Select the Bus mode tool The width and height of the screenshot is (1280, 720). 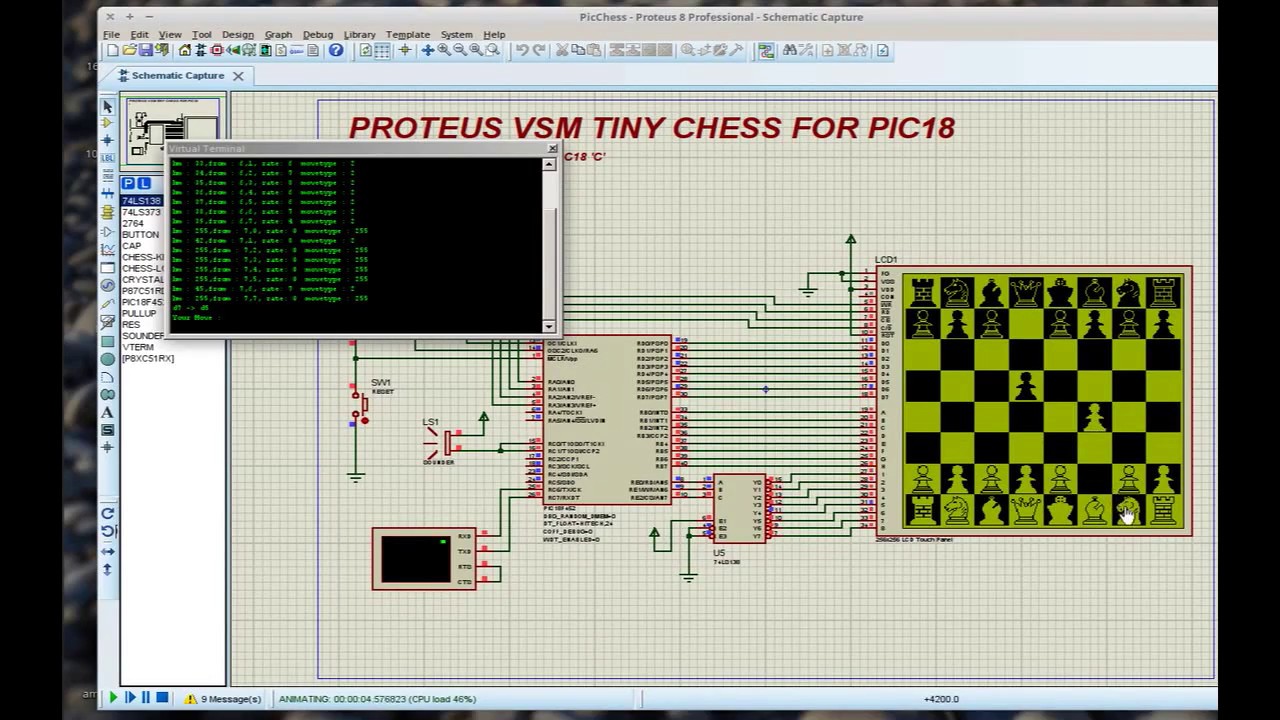107,193
